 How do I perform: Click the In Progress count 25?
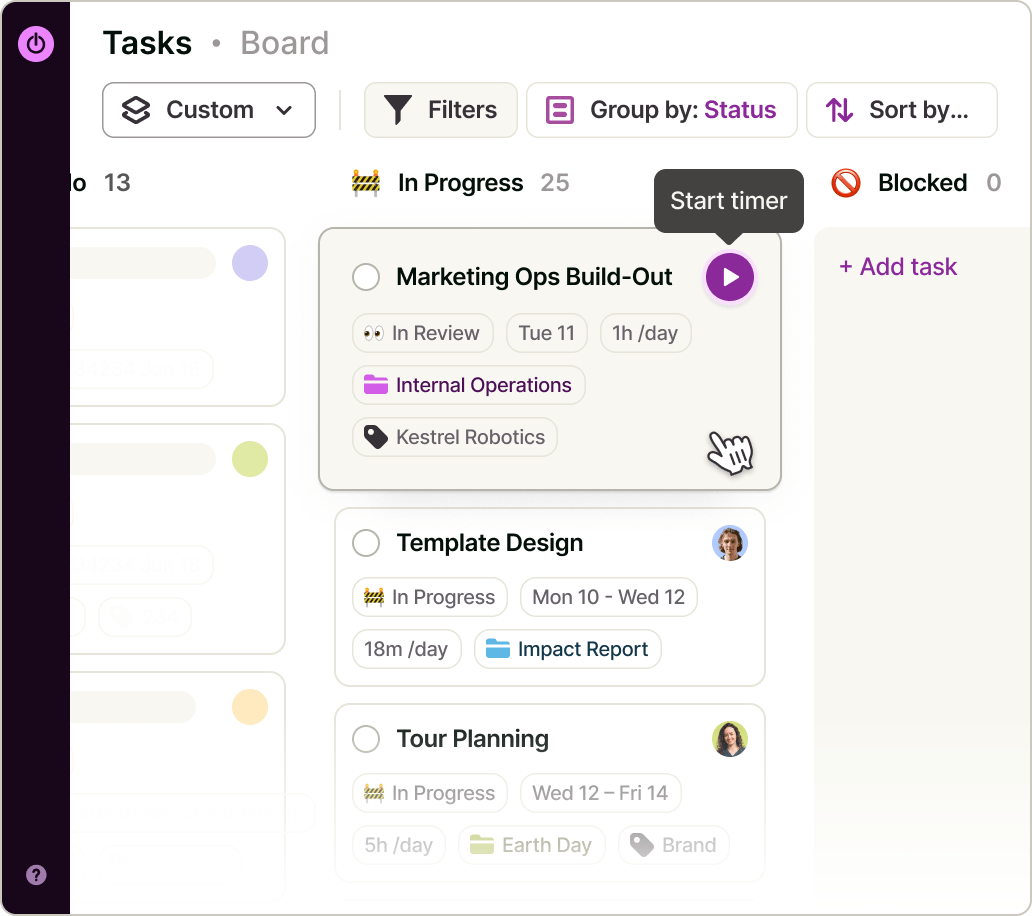(x=555, y=183)
